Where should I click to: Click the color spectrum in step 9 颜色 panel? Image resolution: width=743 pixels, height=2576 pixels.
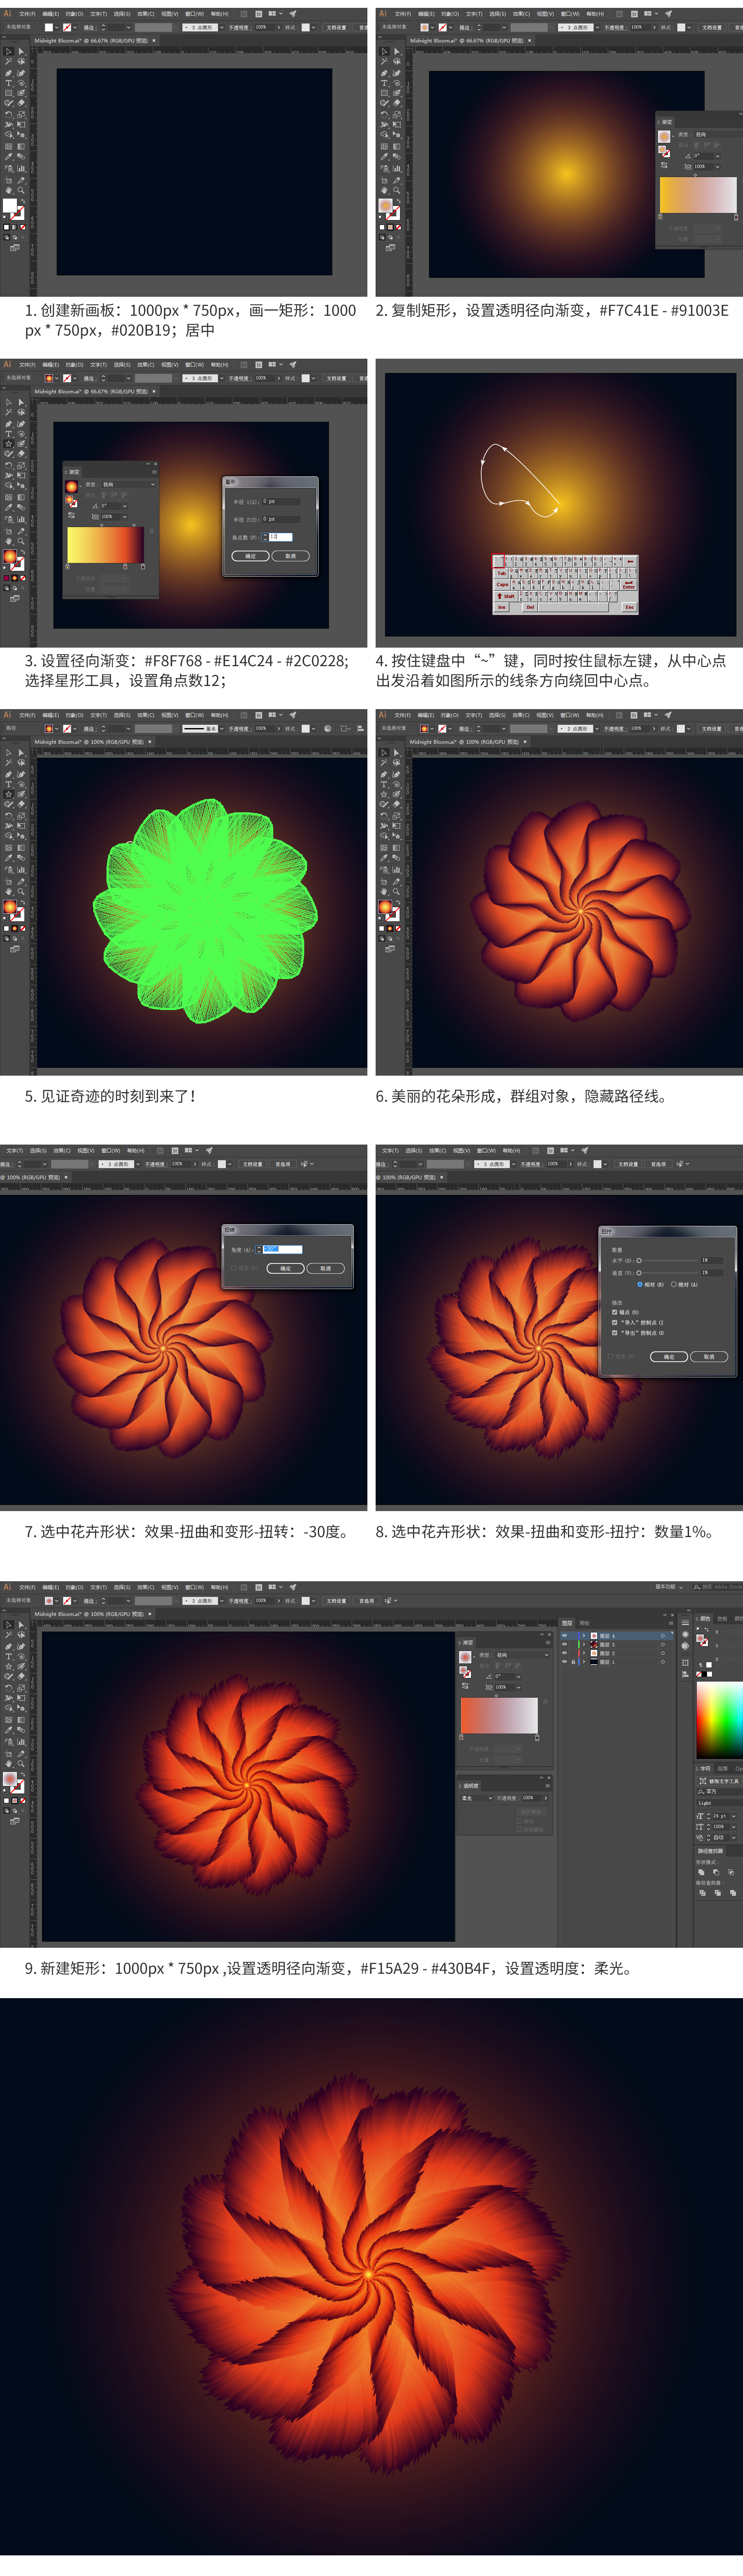click(719, 1719)
